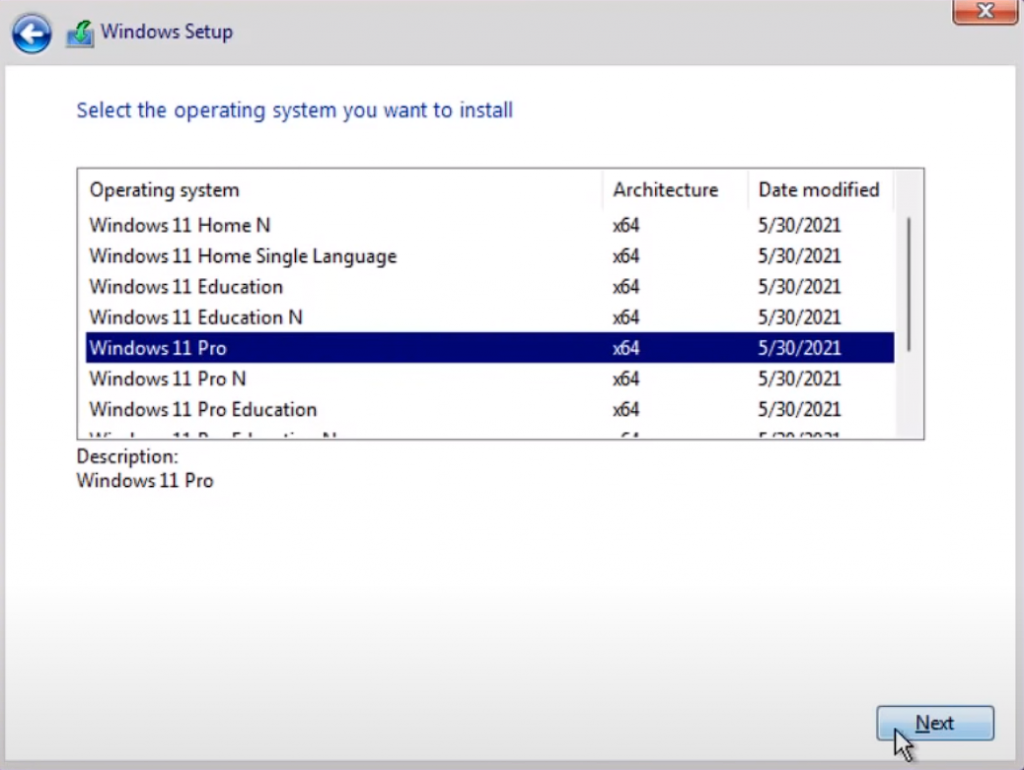Image resolution: width=1024 pixels, height=770 pixels.
Task: Click the Date modified column header
Action: pos(820,190)
